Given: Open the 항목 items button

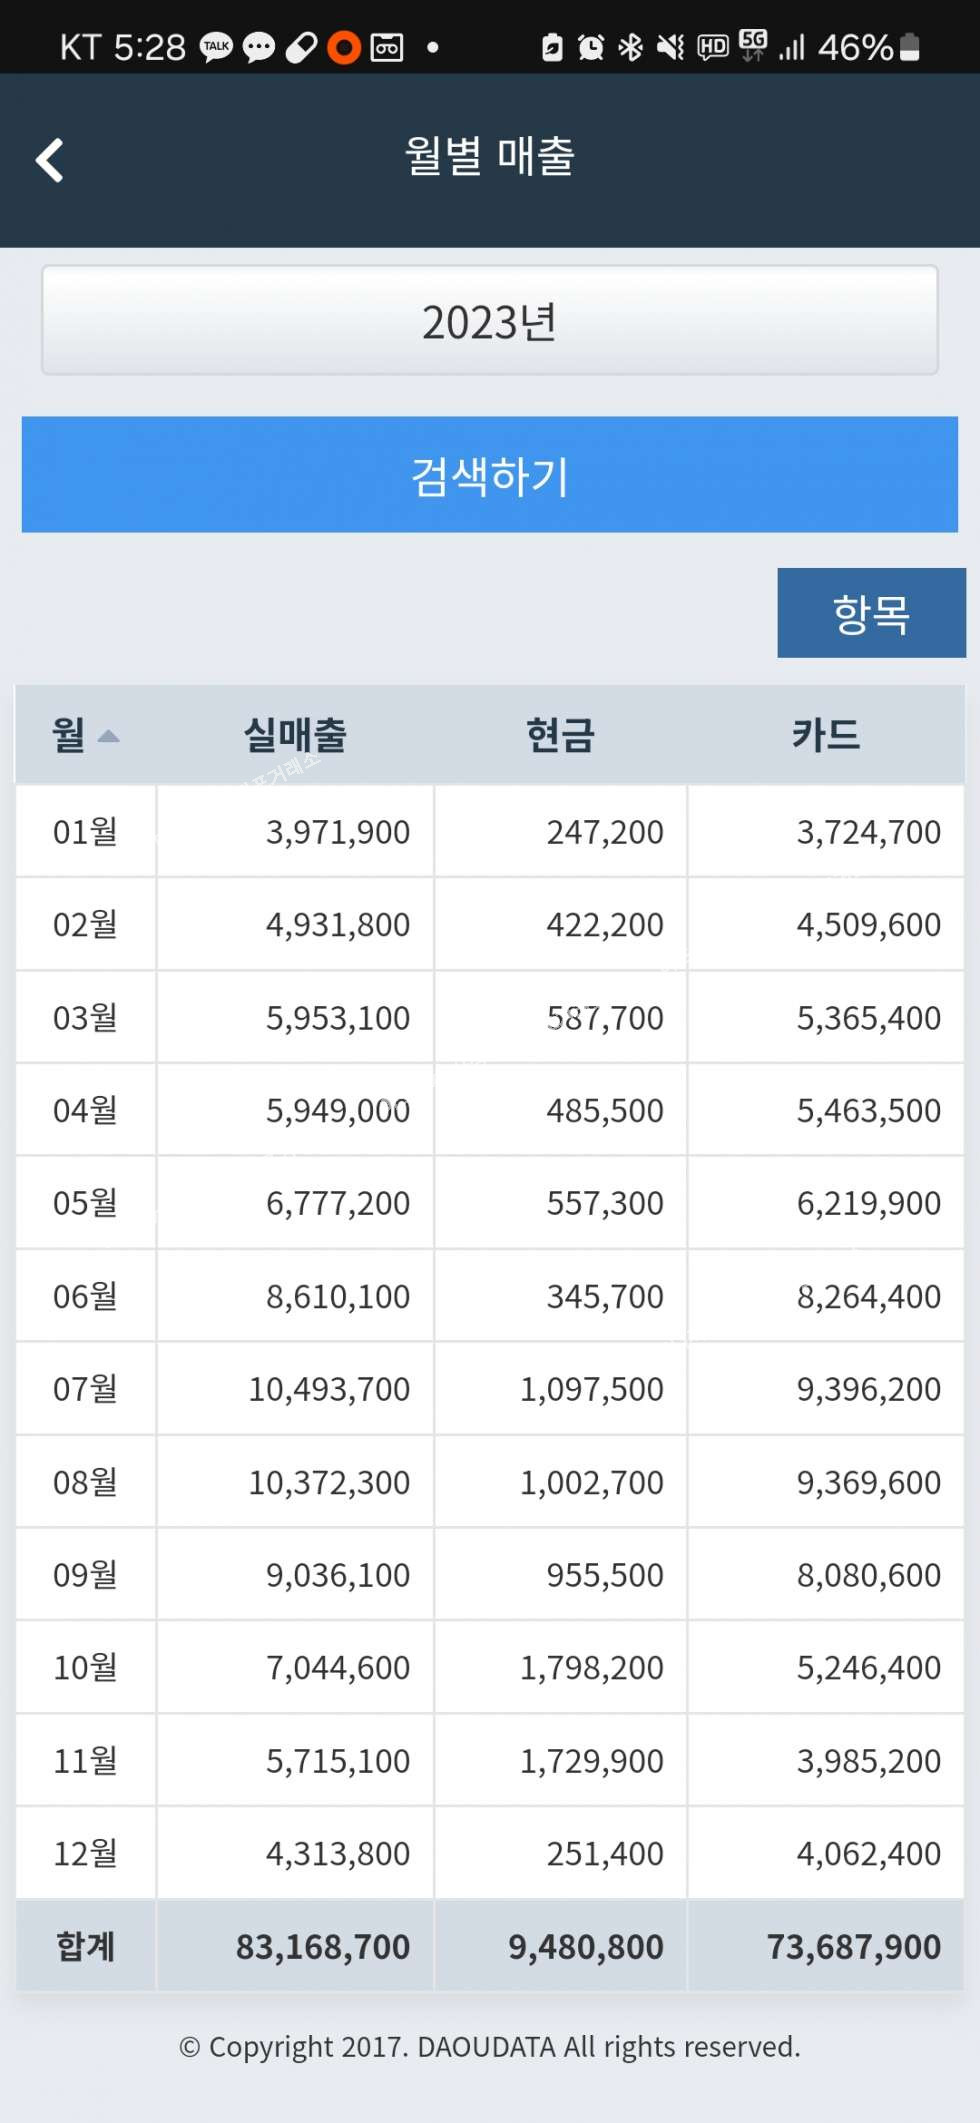Looking at the screenshot, I should pyautogui.click(x=870, y=613).
